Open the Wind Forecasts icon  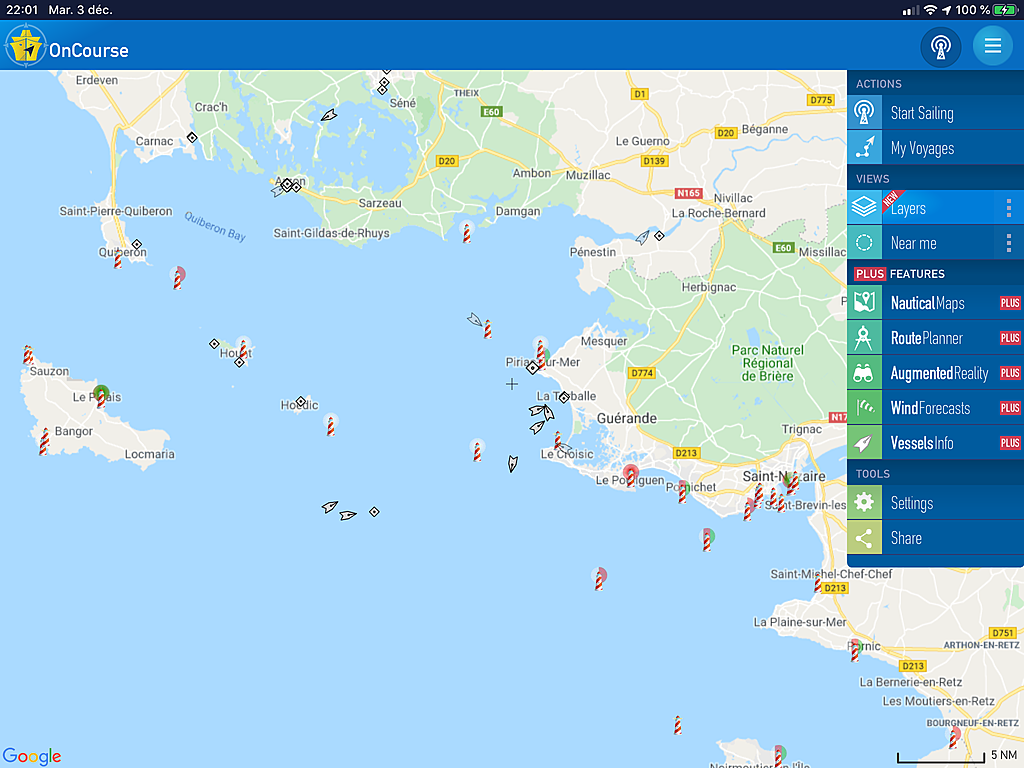[864, 408]
